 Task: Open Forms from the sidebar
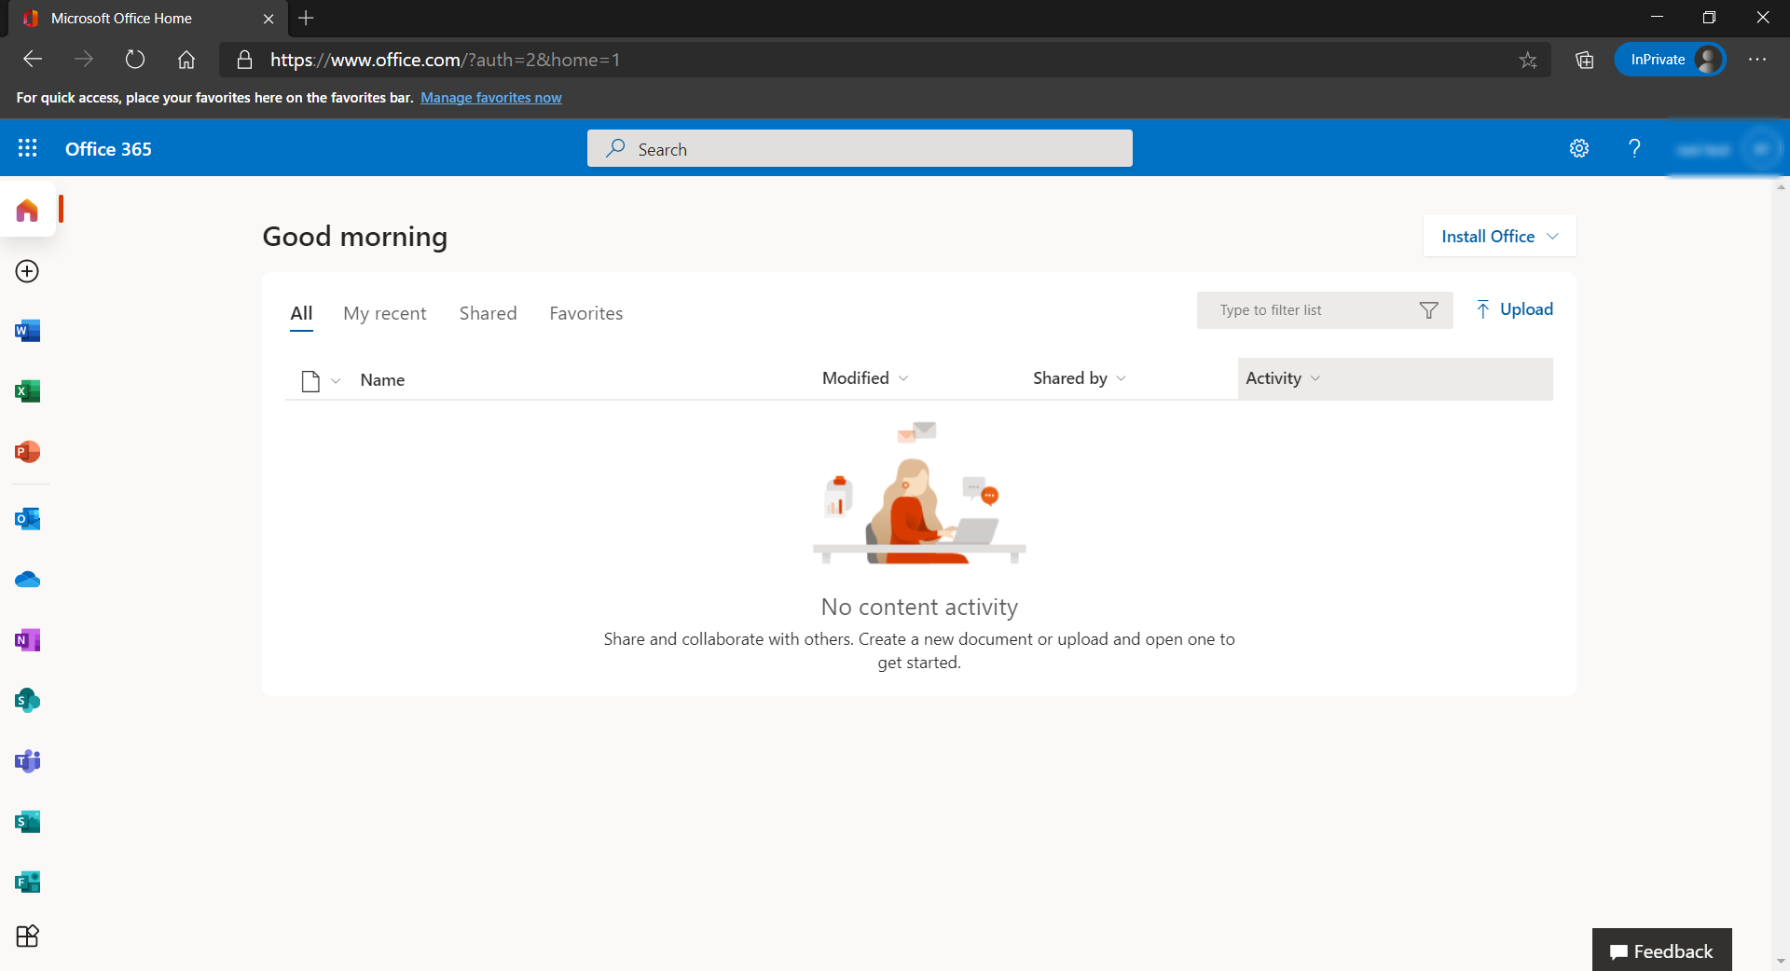coord(27,882)
